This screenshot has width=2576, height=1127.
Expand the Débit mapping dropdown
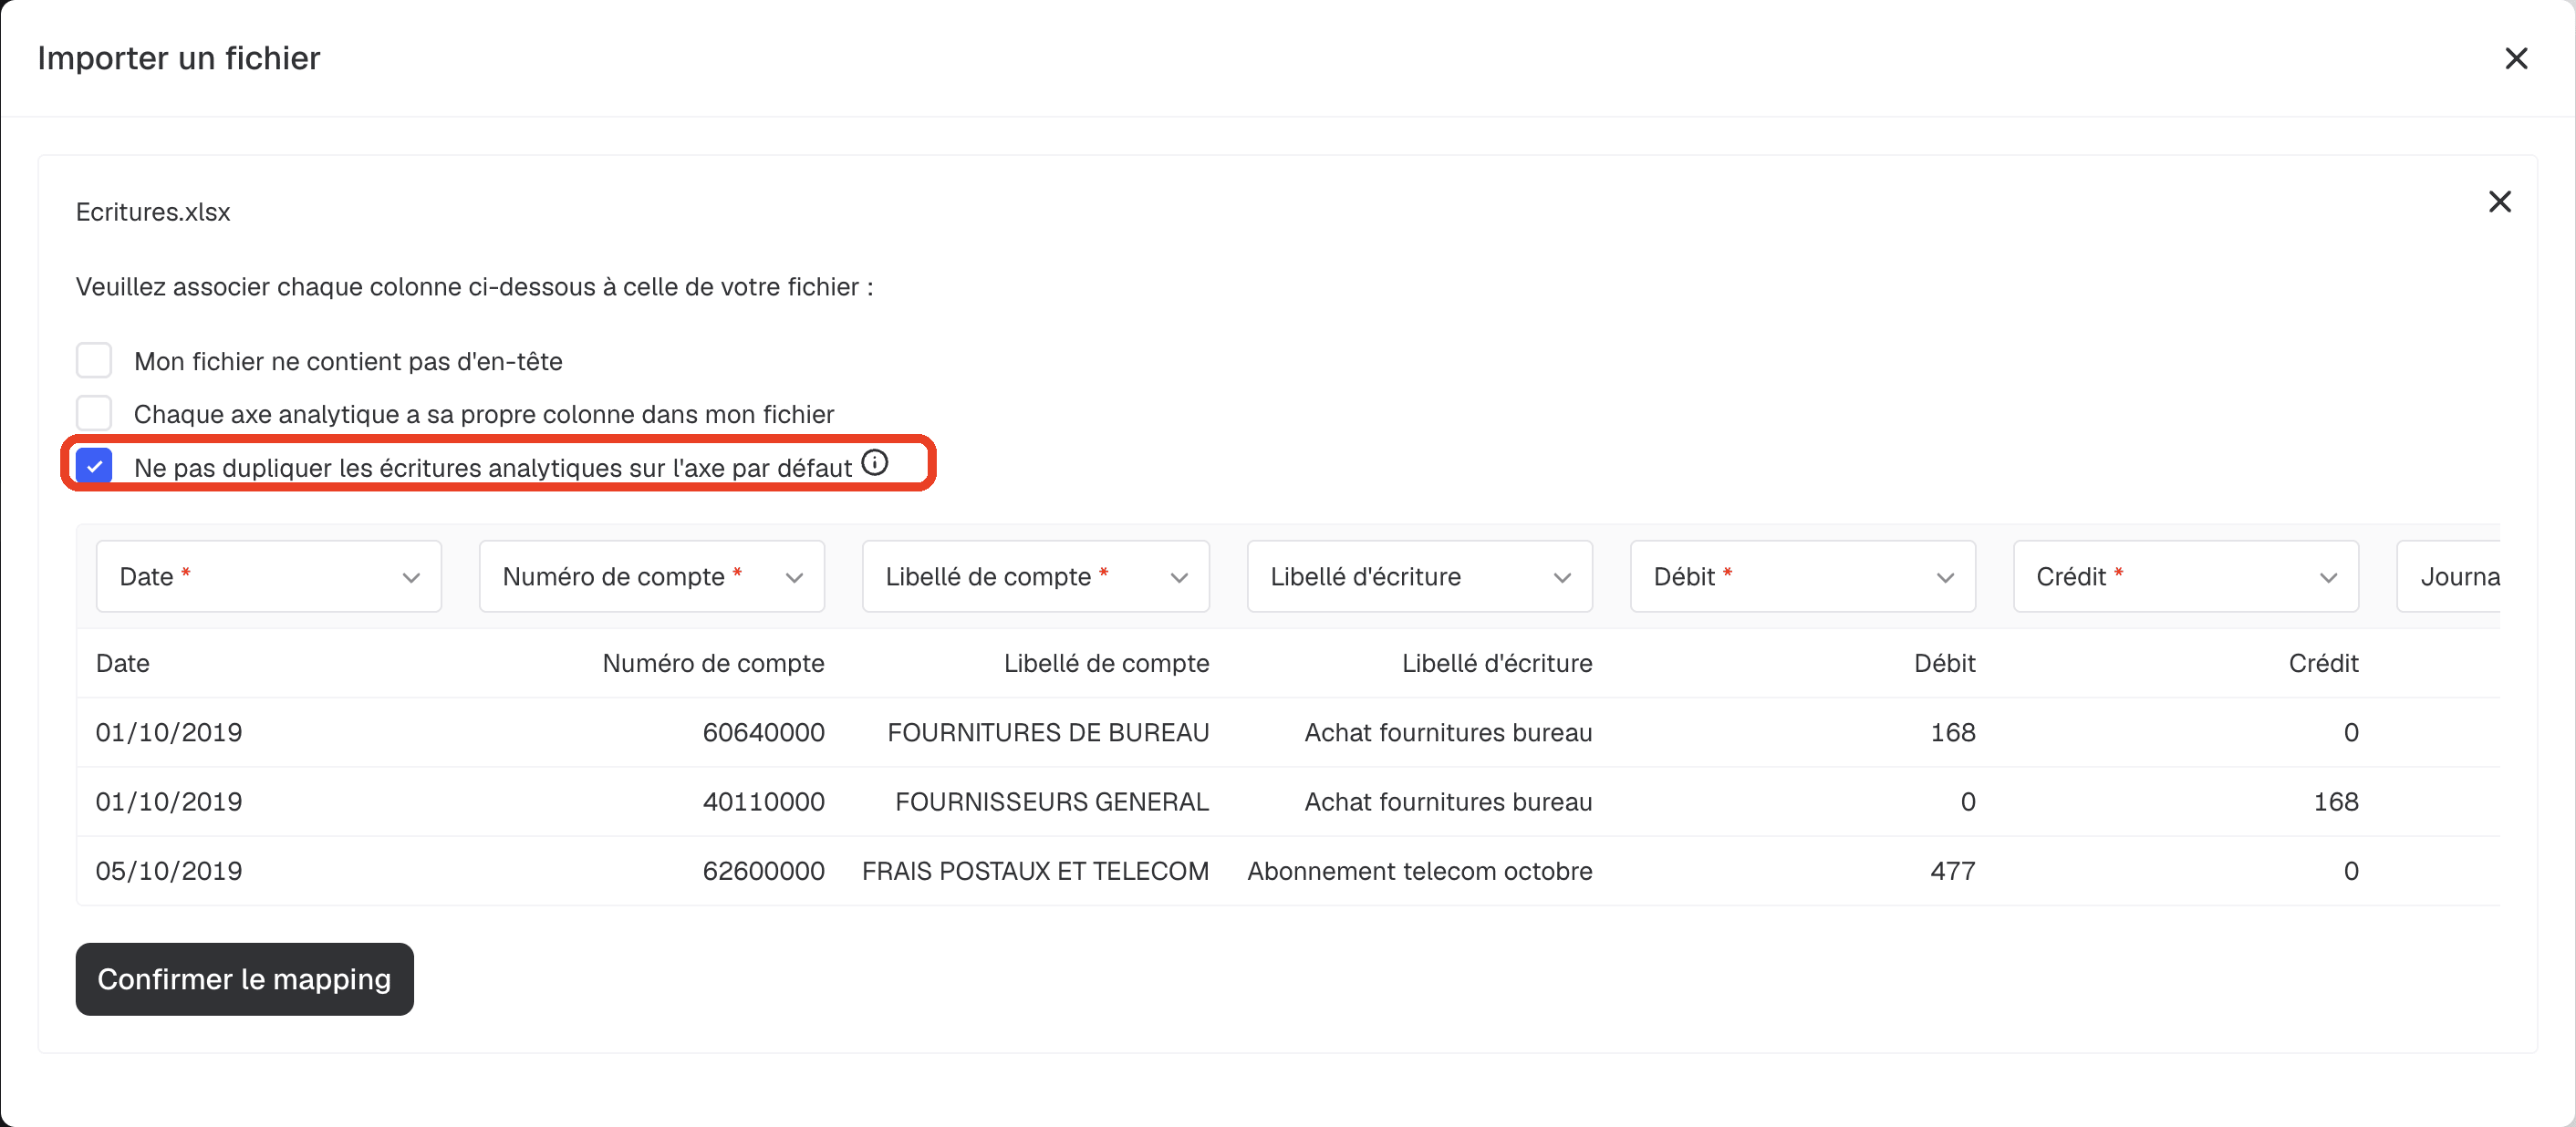(1803, 576)
